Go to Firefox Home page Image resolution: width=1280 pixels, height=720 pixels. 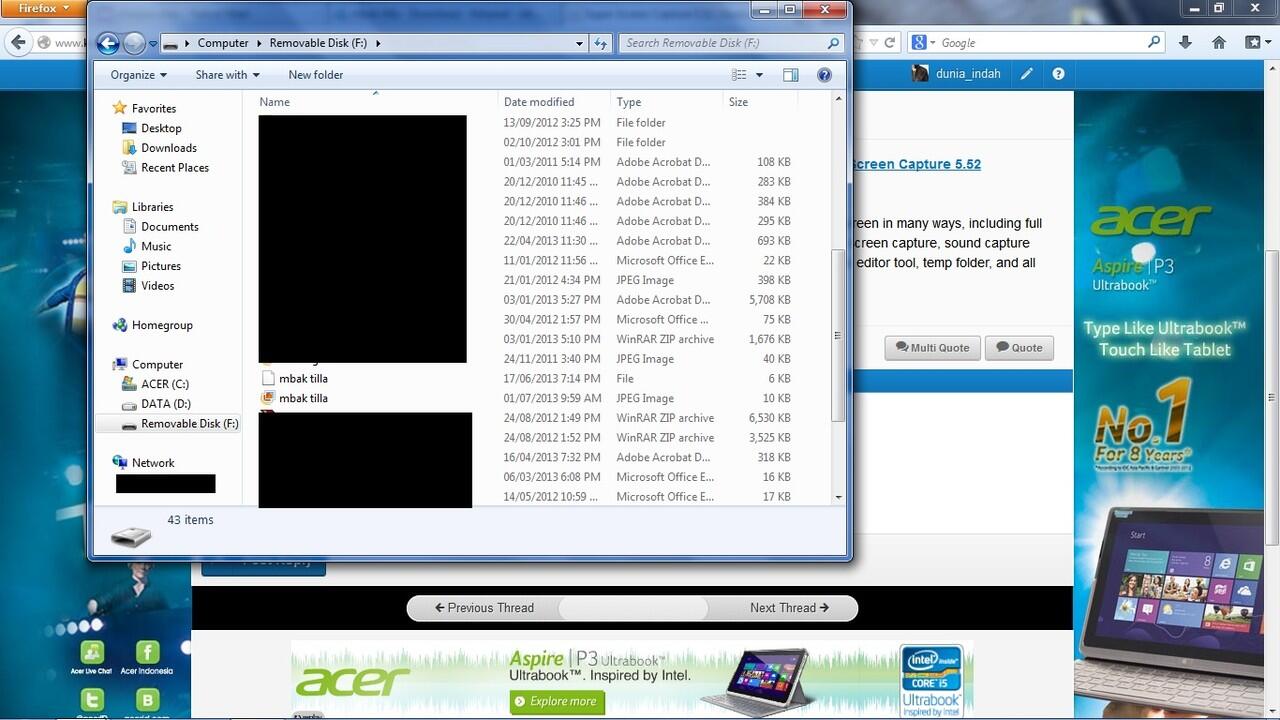tap(1219, 43)
